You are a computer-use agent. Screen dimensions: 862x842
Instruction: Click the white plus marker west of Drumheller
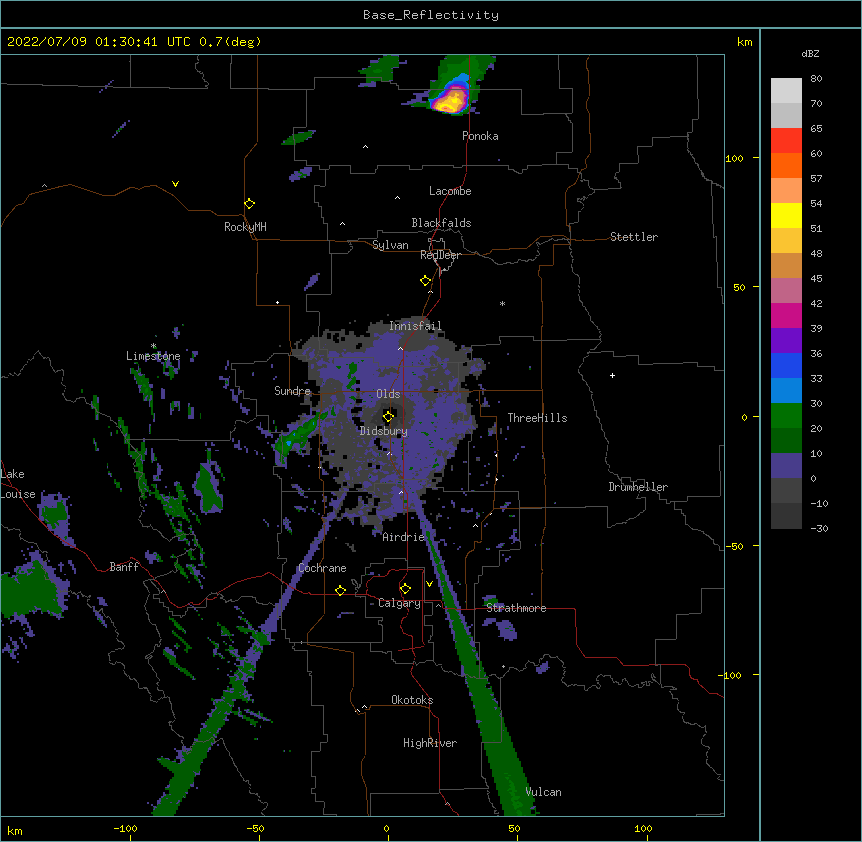coord(612,375)
